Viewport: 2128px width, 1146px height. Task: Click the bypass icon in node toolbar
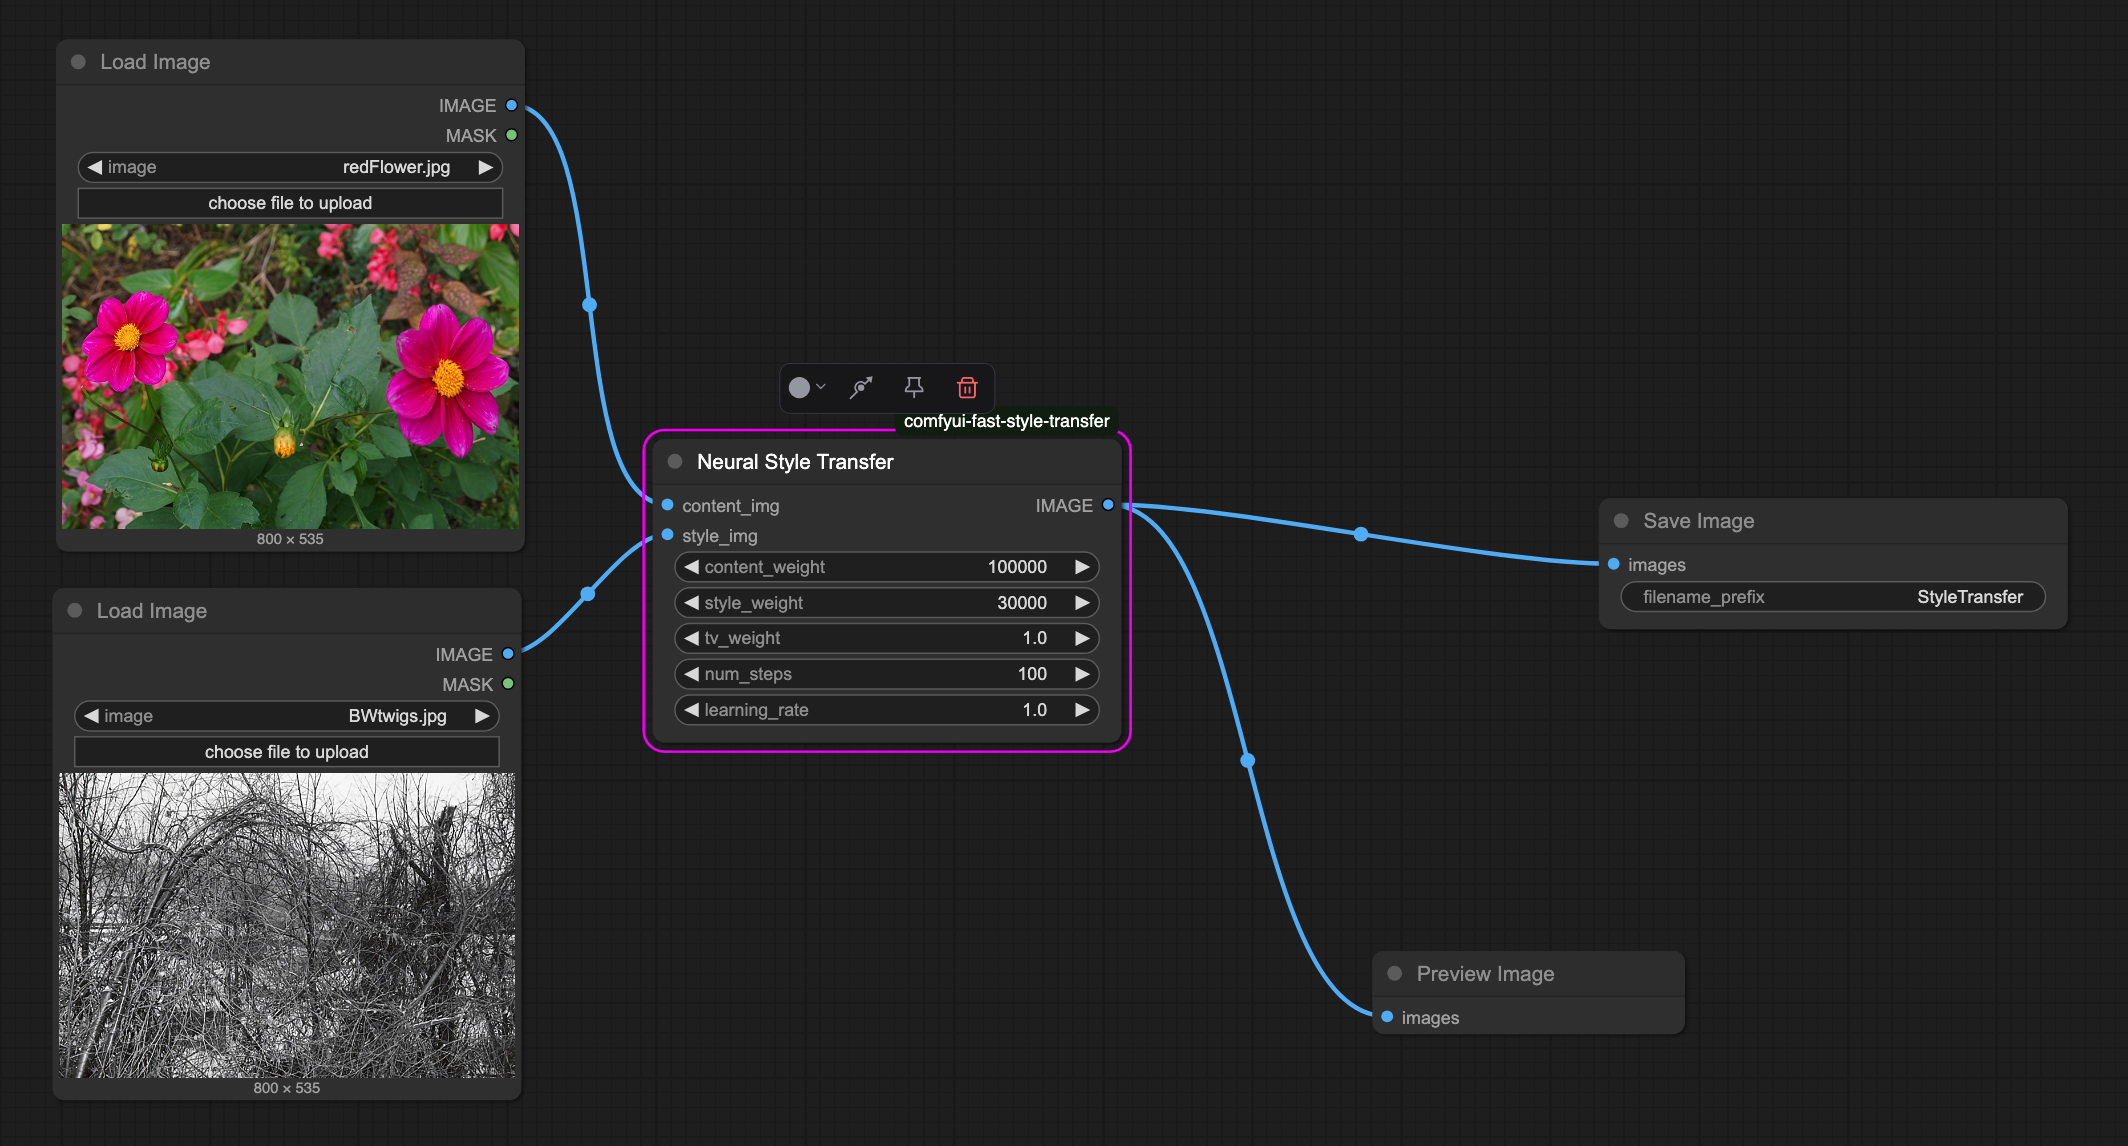coord(861,388)
